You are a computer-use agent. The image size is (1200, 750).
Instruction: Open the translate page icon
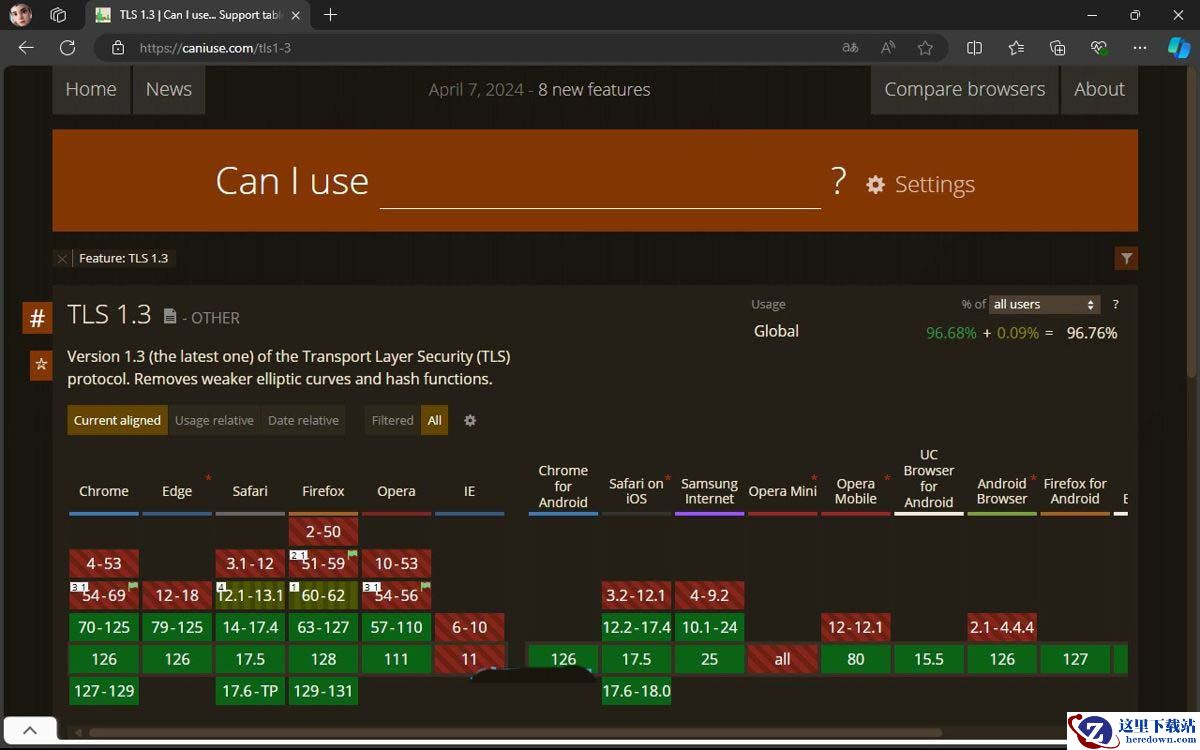coord(850,47)
